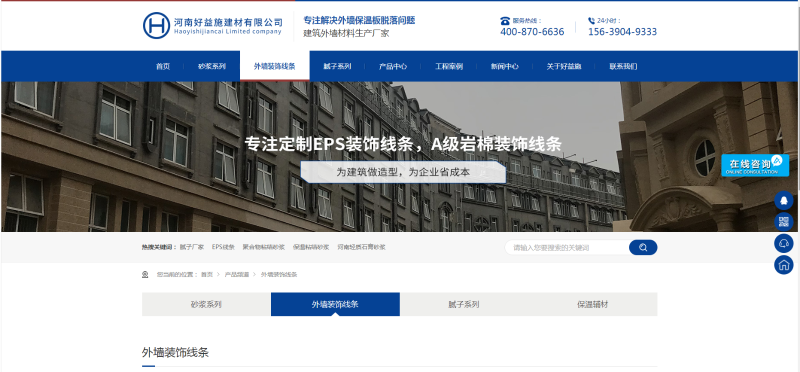Select the 砂浆系列 category tab

click(x=206, y=305)
